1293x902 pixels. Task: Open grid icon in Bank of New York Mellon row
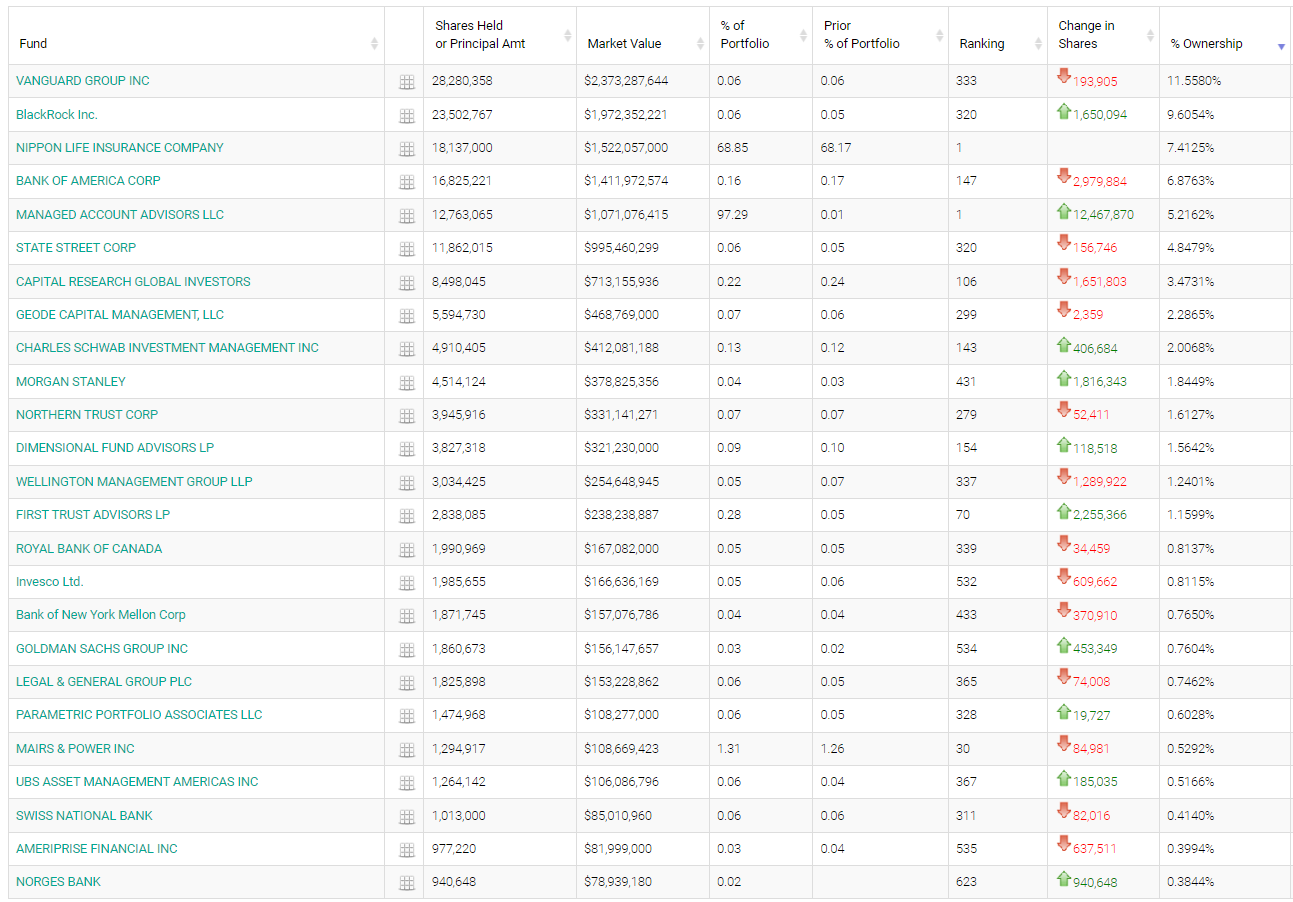(x=406, y=617)
